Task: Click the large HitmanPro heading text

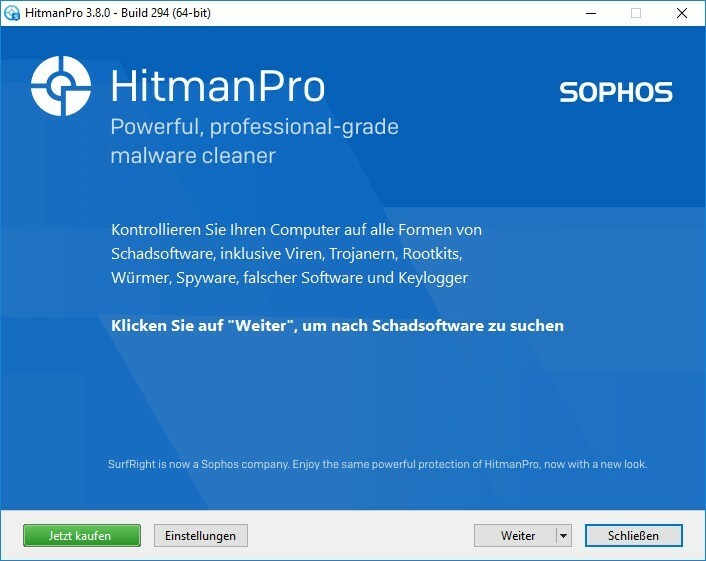Action: pos(217,86)
